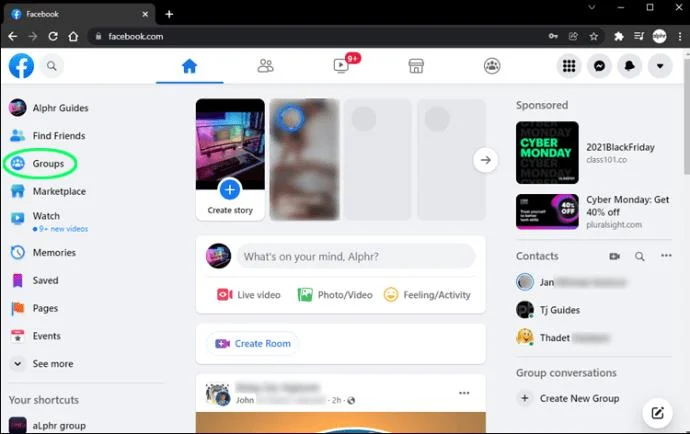
Task: Open Chrome three-dot menu
Action: click(x=679, y=36)
